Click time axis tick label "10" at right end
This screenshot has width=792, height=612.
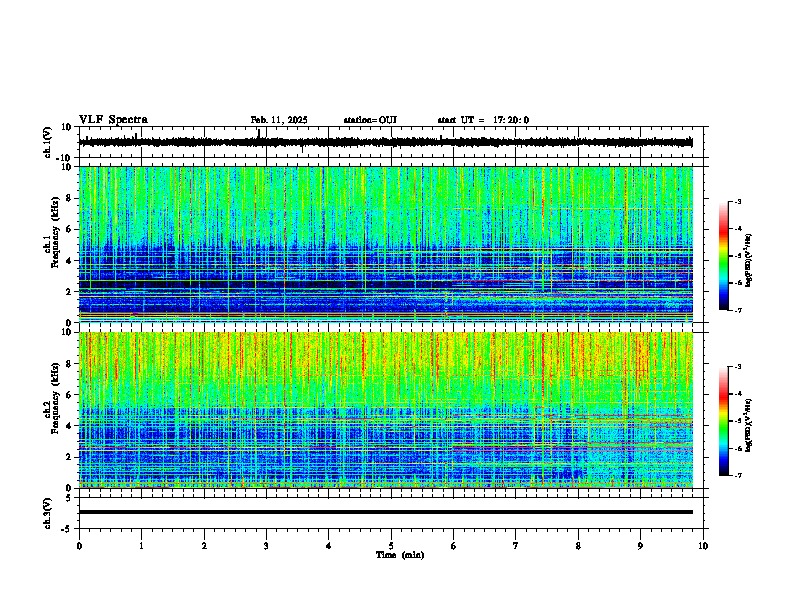coord(703,546)
